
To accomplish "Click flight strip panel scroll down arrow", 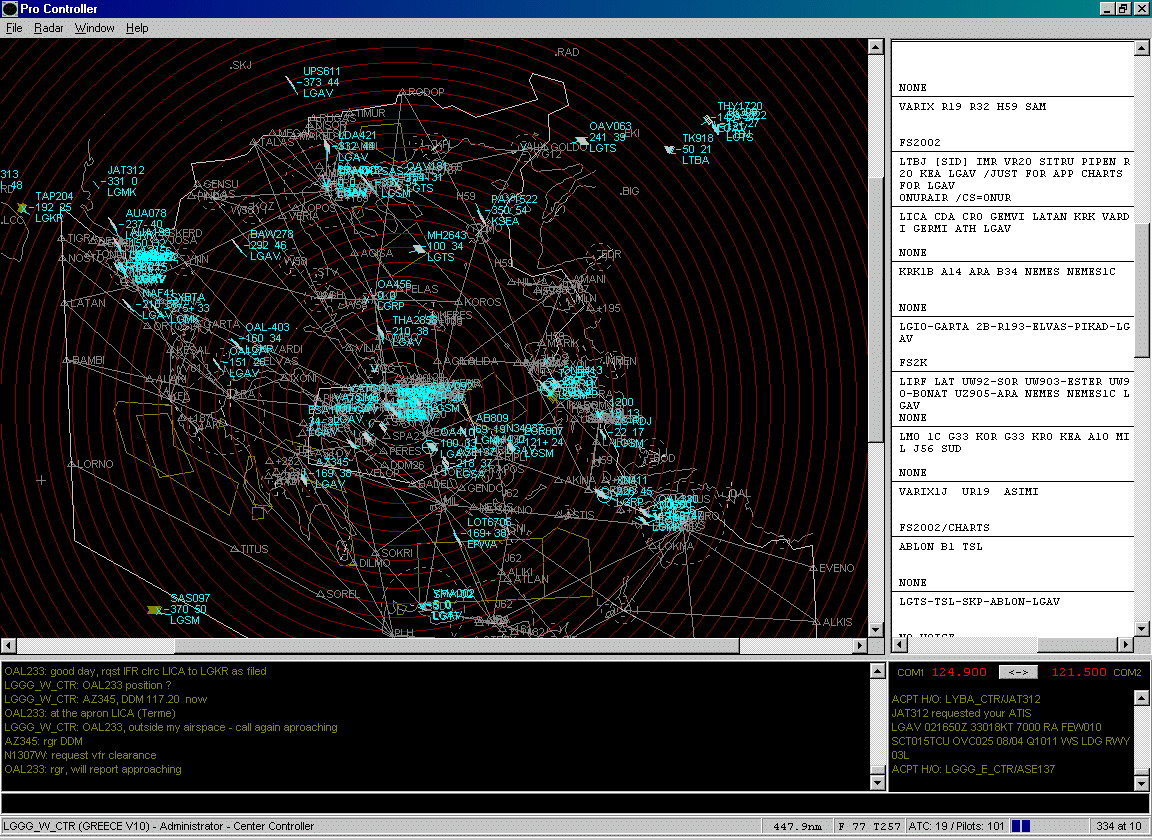I will [1141, 628].
